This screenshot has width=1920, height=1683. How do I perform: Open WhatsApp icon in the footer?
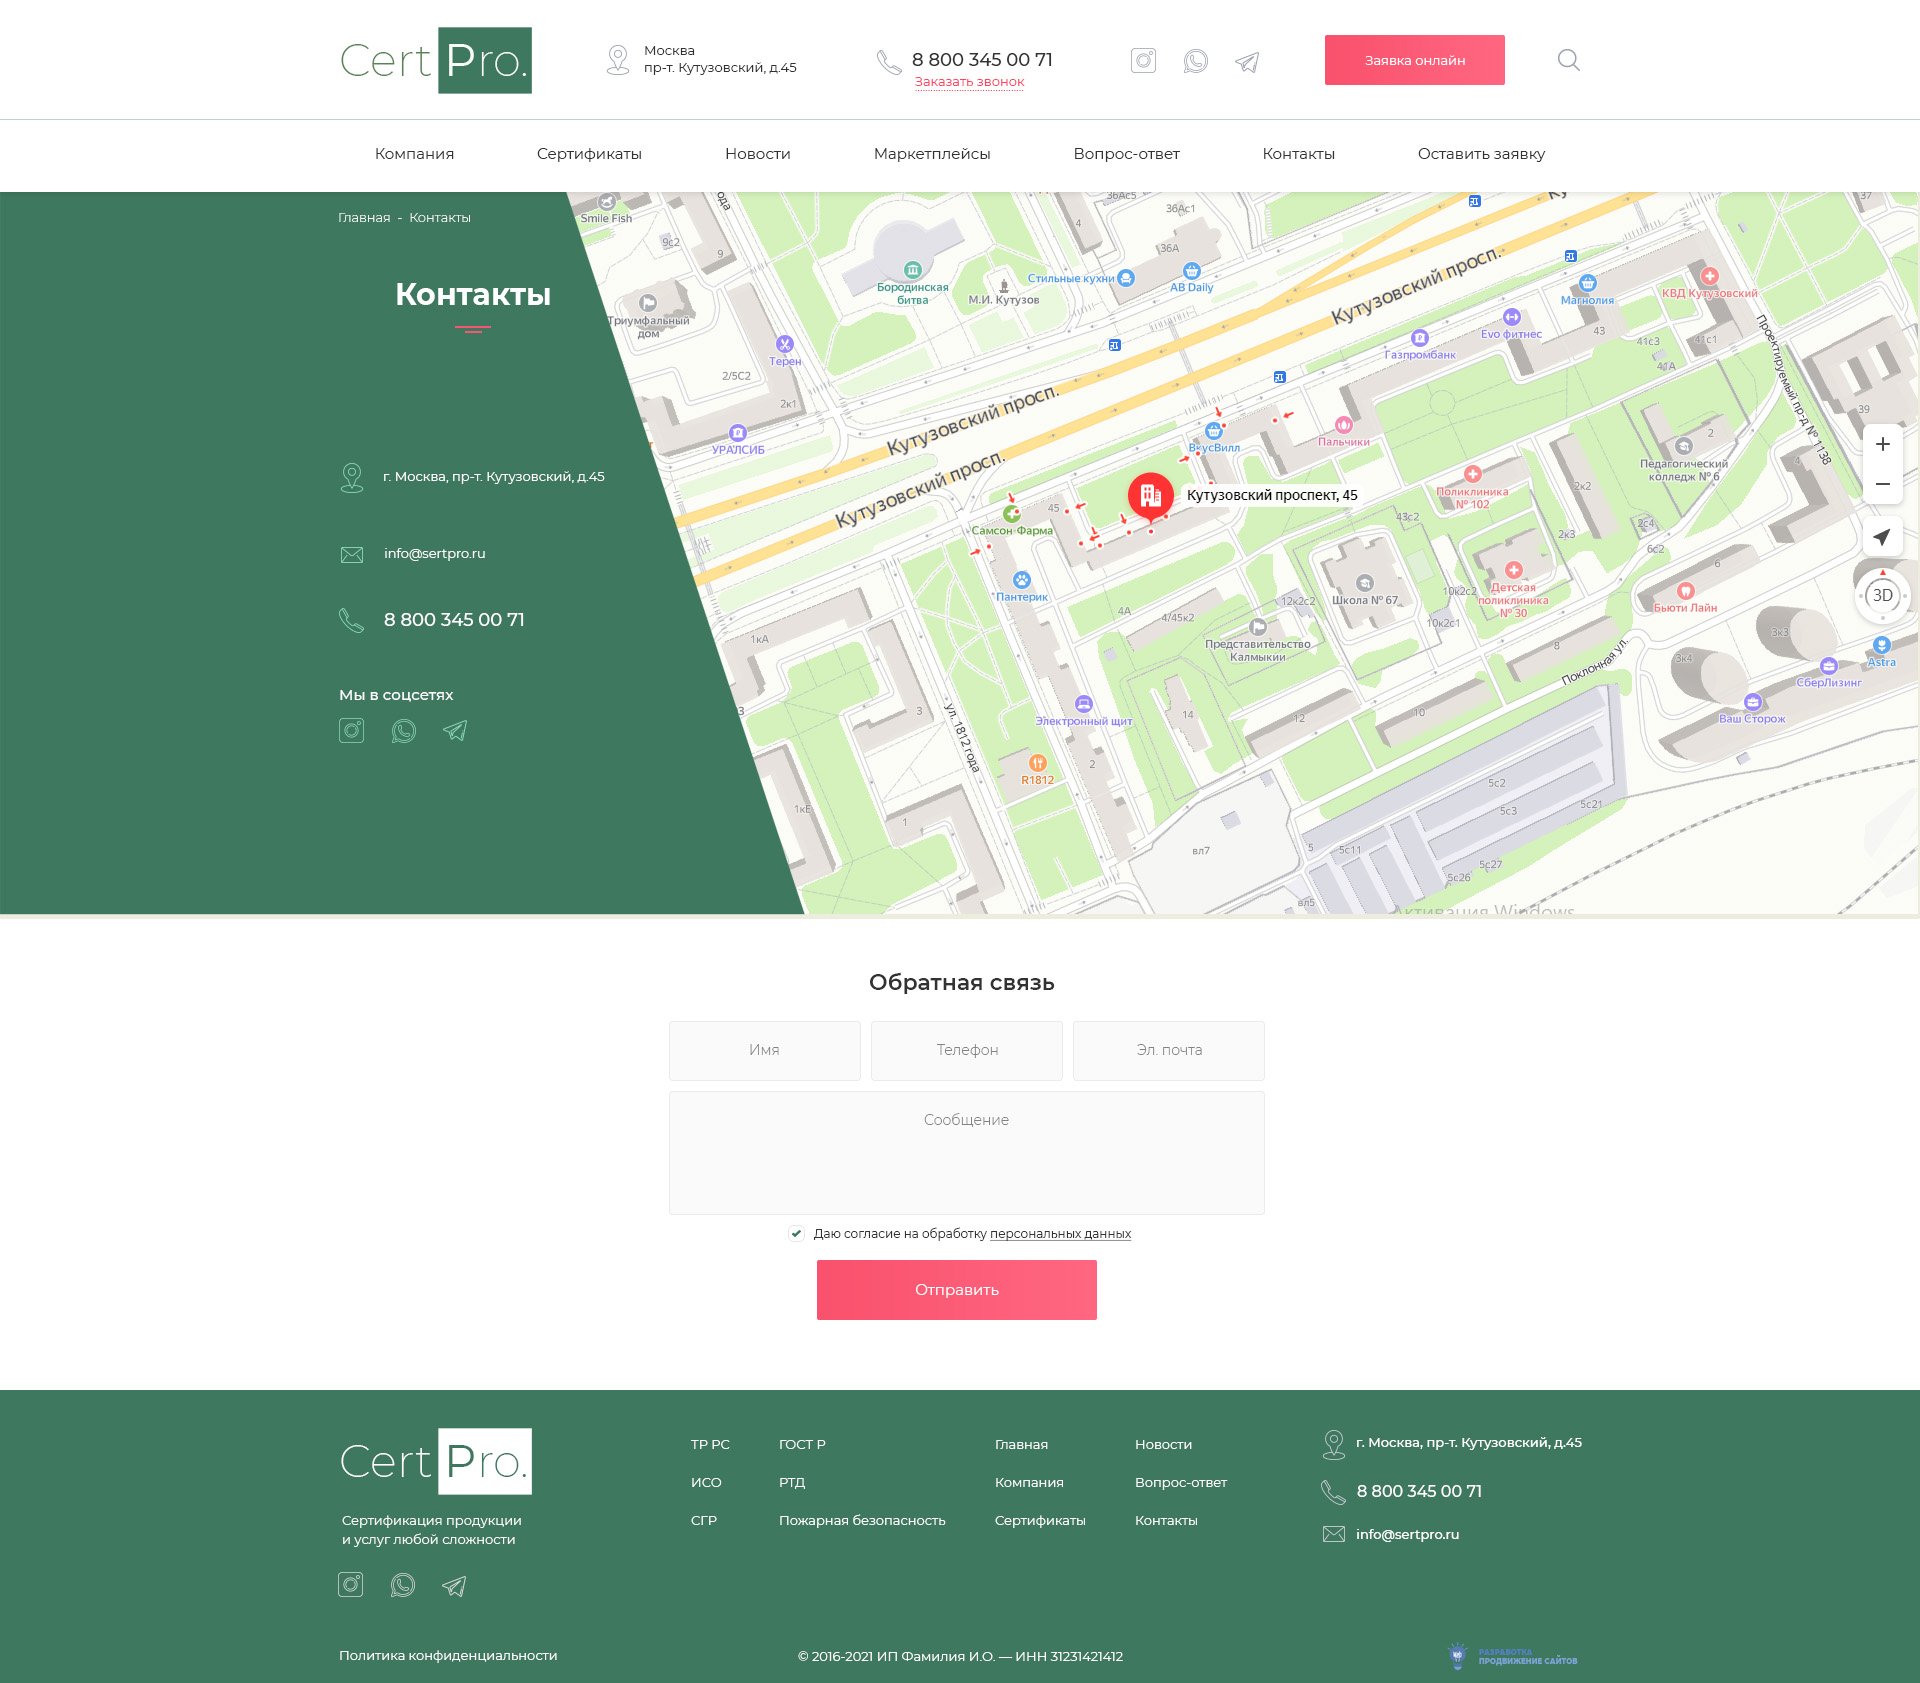pos(402,1585)
